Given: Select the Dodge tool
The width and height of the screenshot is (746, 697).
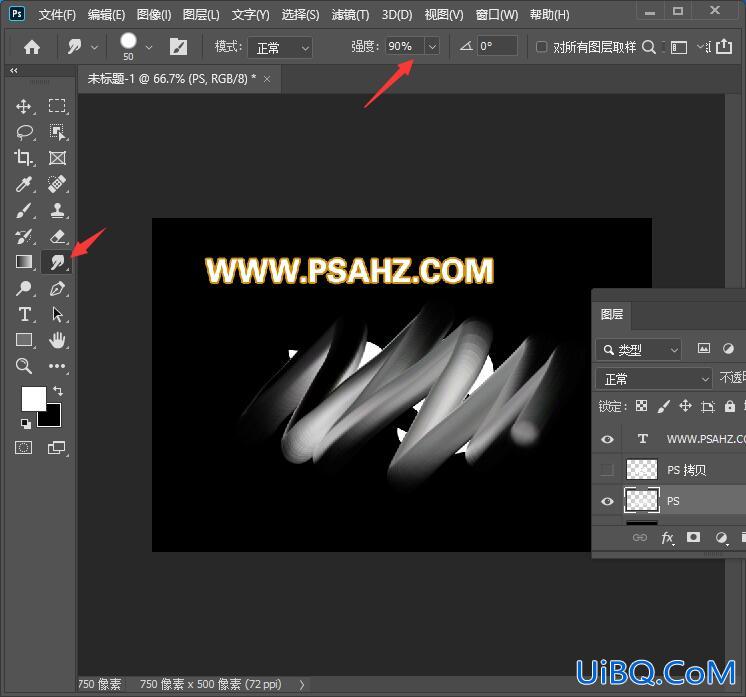Looking at the screenshot, I should click(x=24, y=288).
